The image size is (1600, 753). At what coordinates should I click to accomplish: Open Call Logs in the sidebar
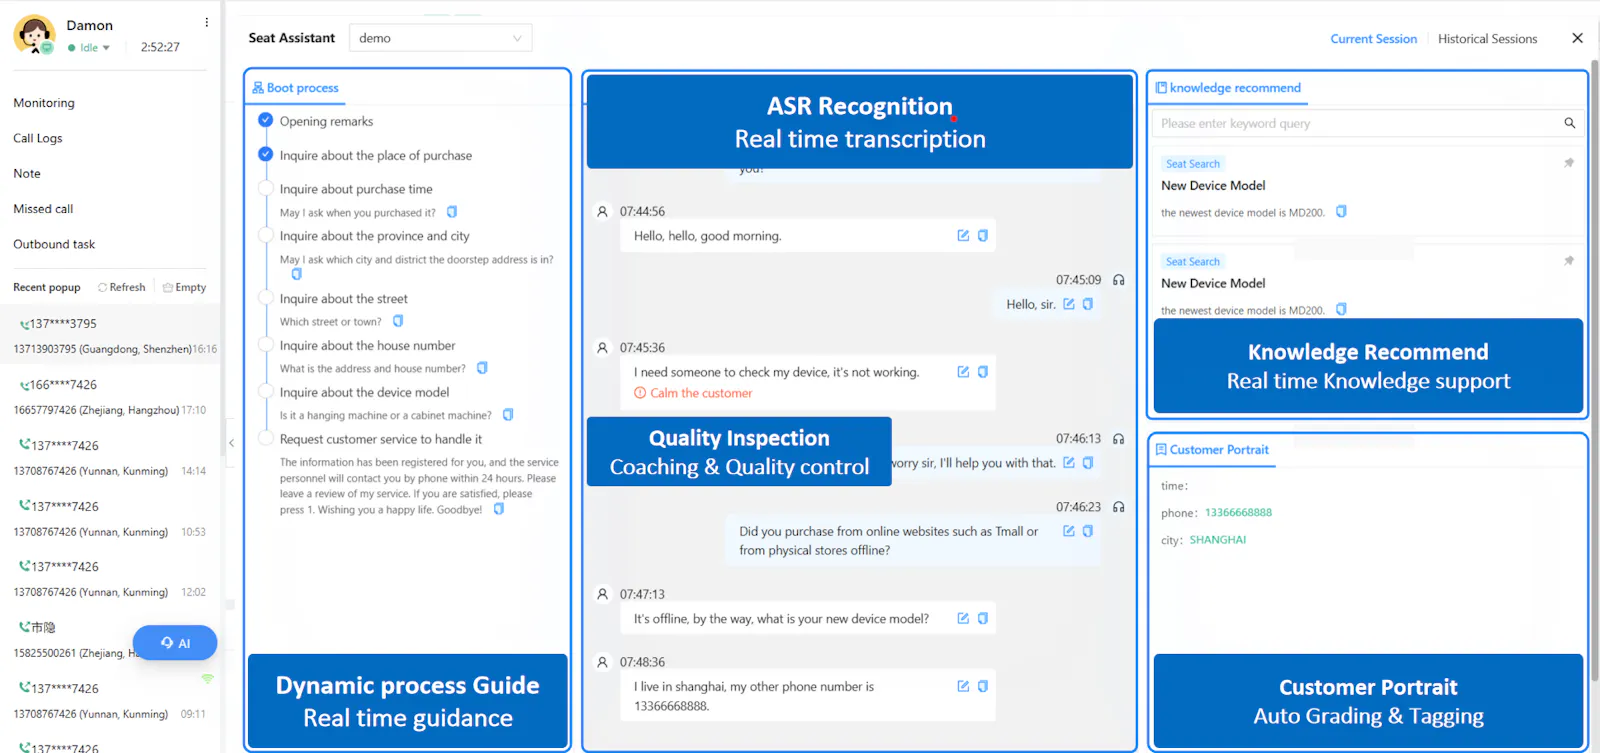pyautogui.click(x=38, y=138)
